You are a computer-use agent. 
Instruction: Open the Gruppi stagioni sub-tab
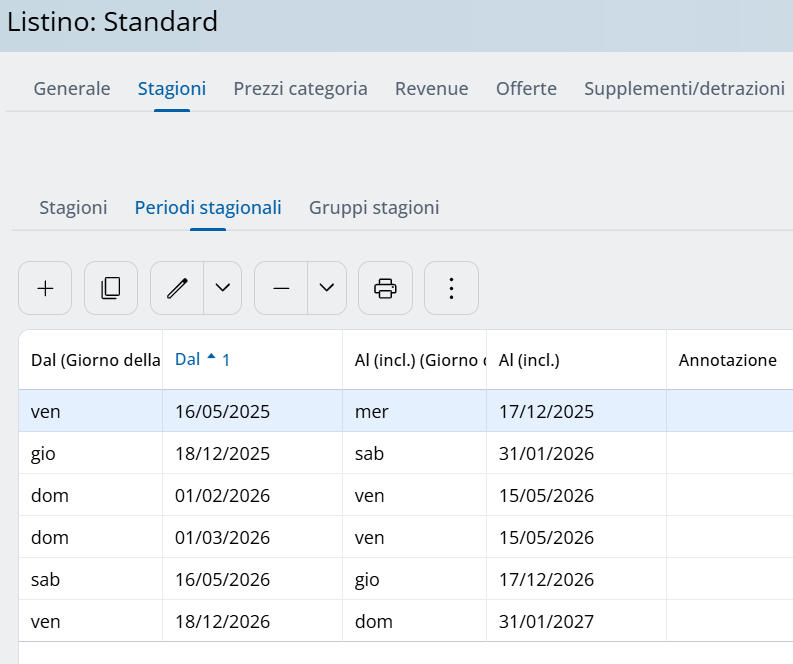[x=374, y=208]
